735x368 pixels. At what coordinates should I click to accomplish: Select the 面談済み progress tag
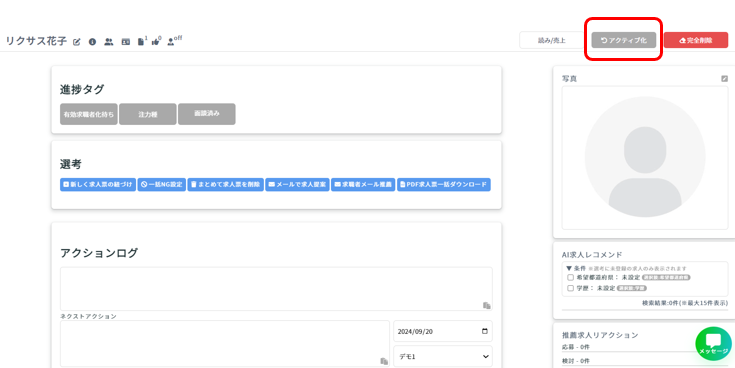207,114
